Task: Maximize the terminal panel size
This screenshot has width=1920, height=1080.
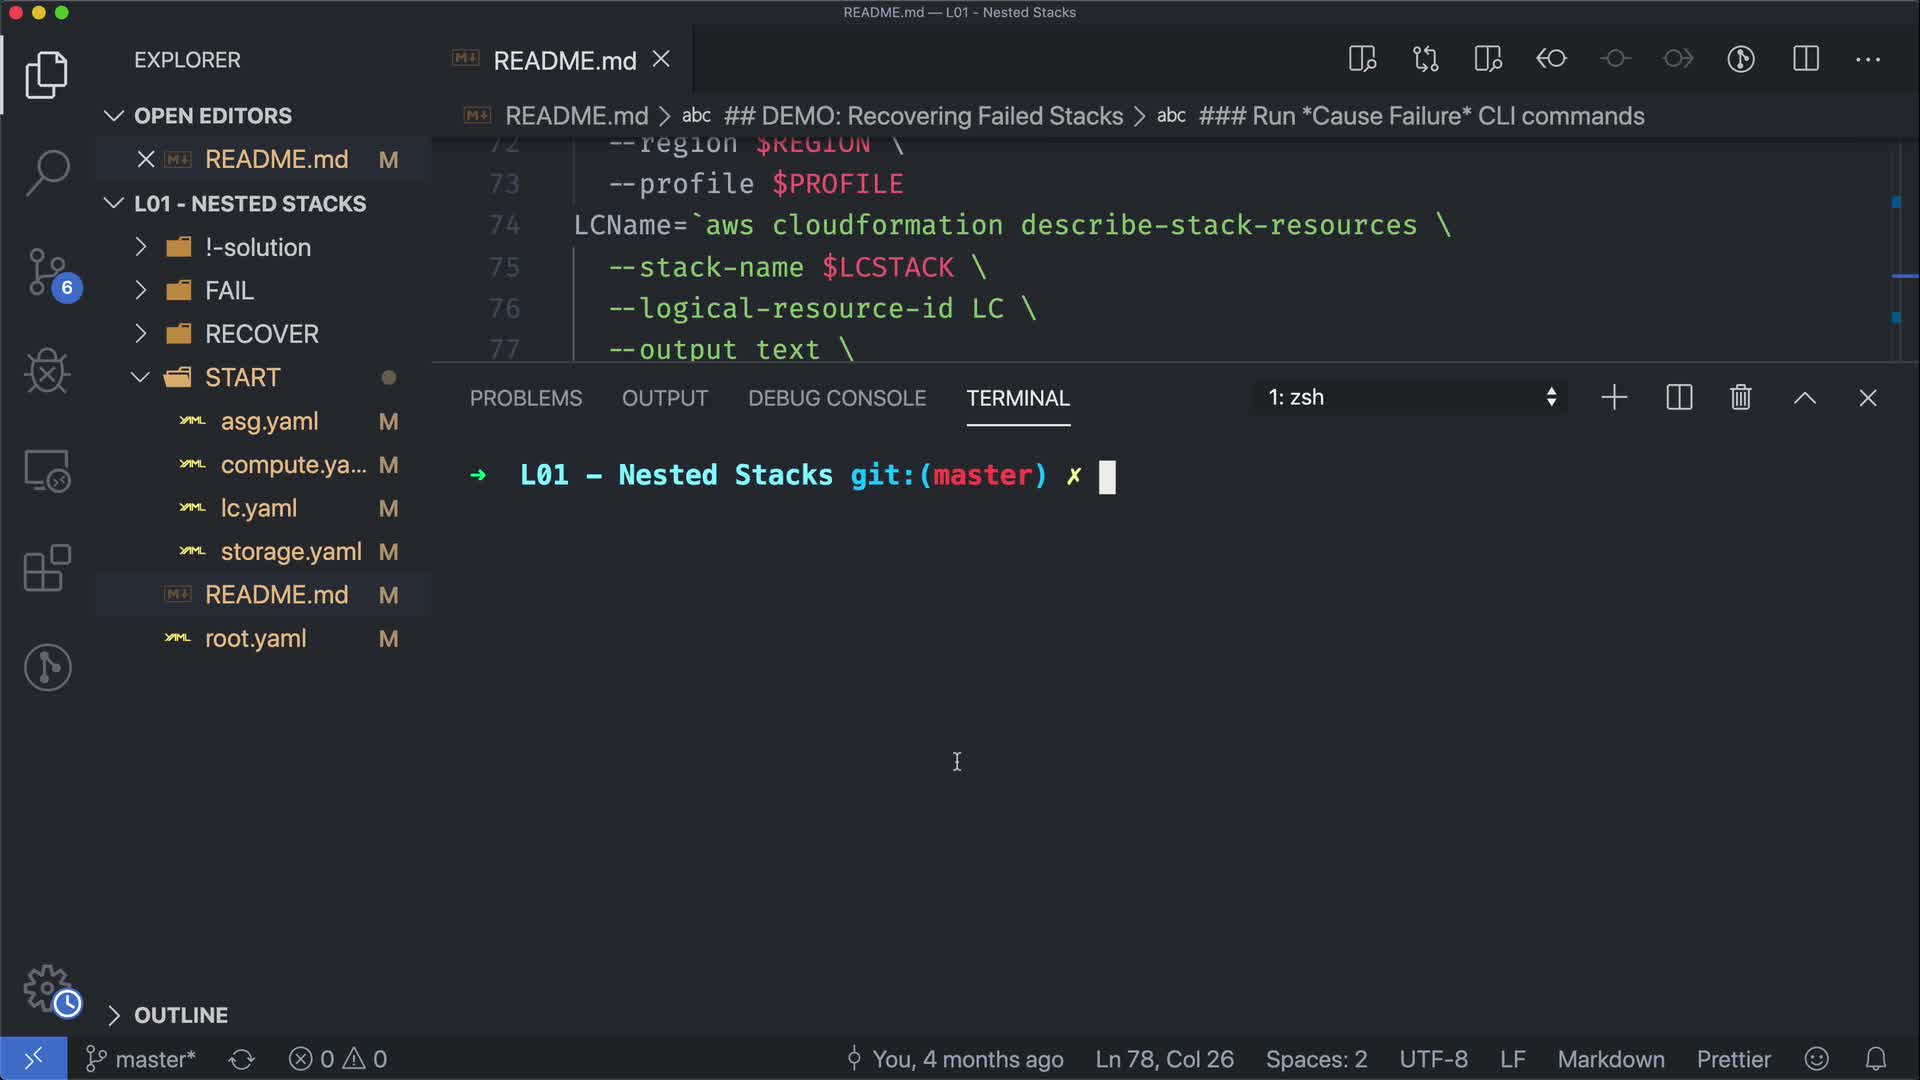Action: (x=1804, y=398)
